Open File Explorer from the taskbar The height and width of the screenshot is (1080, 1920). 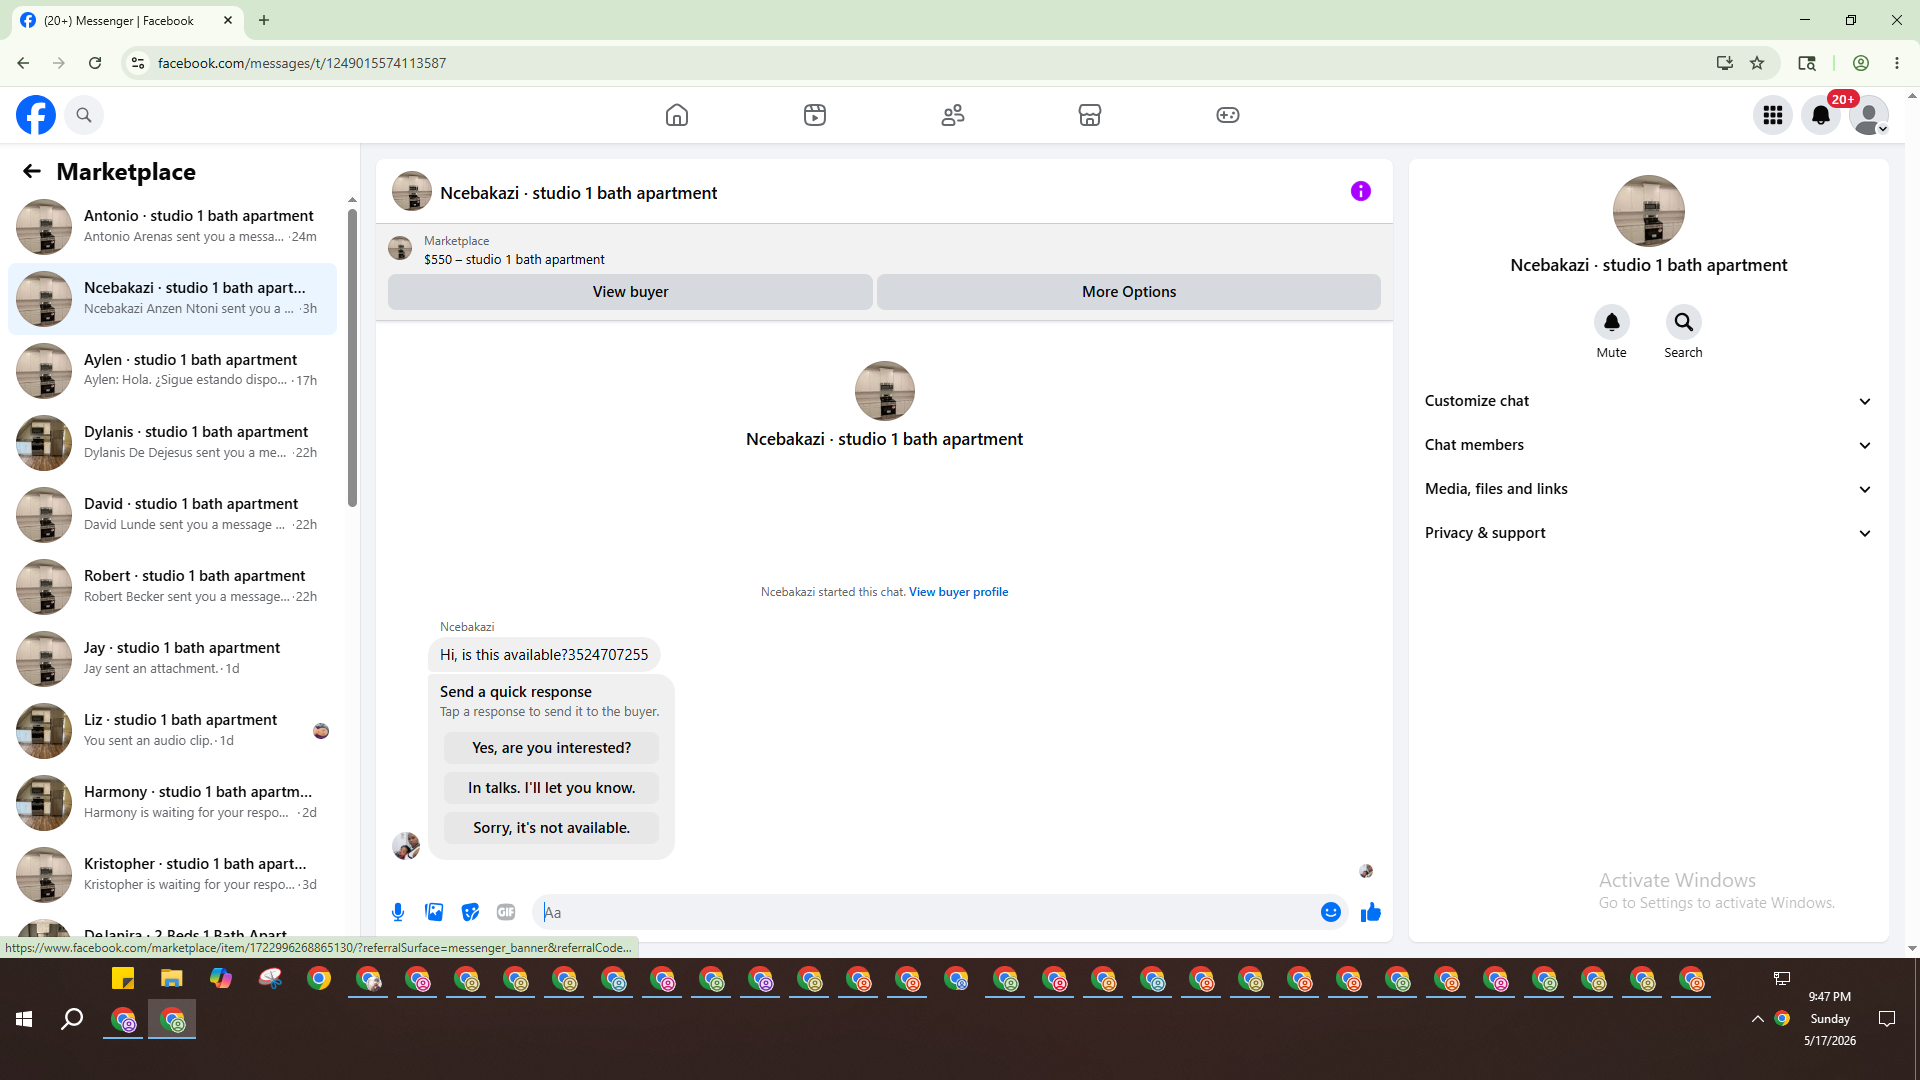pyautogui.click(x=172, y=979)
